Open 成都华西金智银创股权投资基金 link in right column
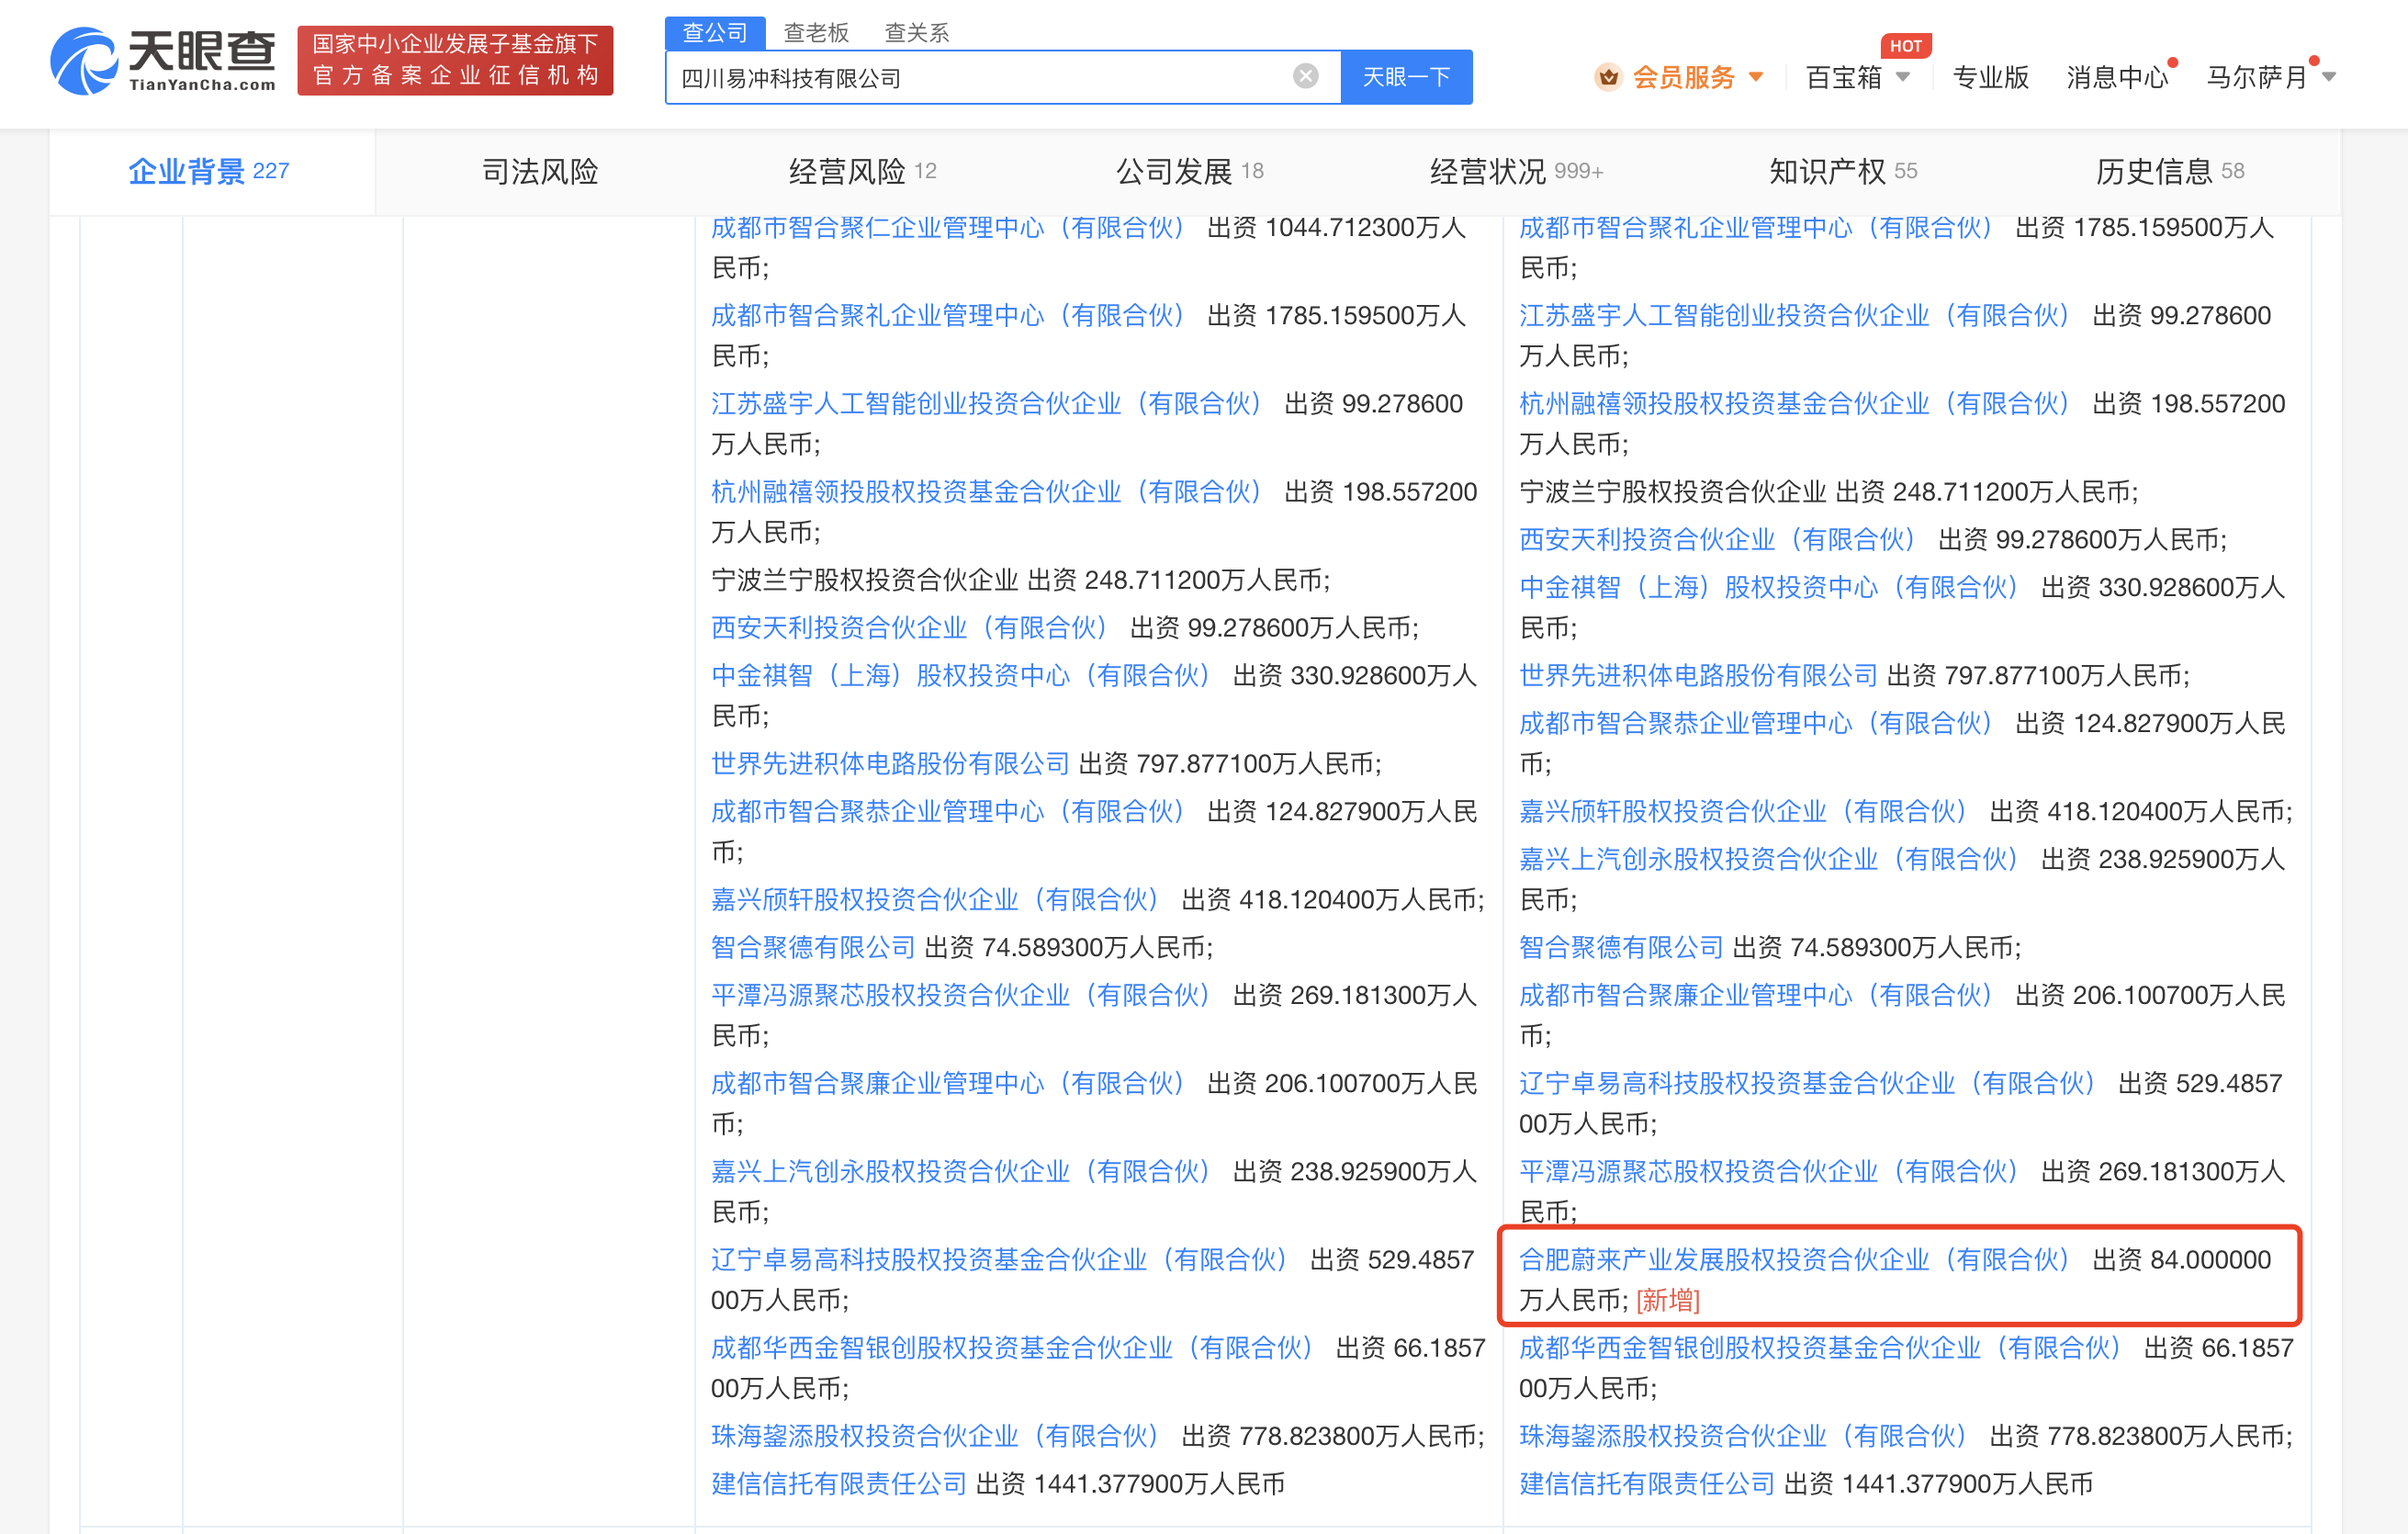This screenshot has width=2408, height=1534. tap(1820, 1348)
